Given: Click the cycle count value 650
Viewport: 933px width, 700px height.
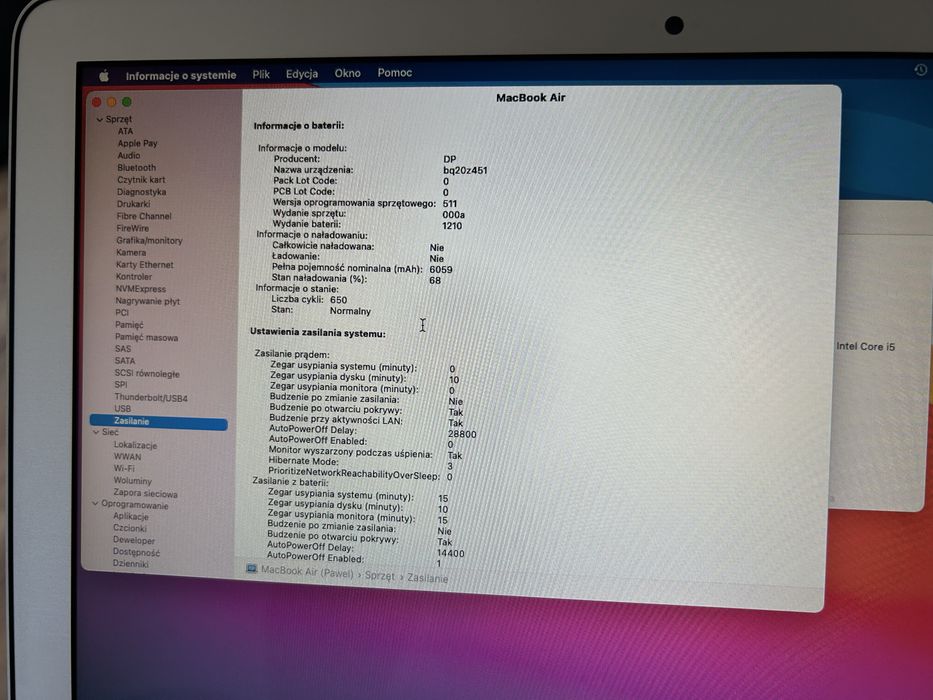Looking at the screenshot, I should pos(339,300).
